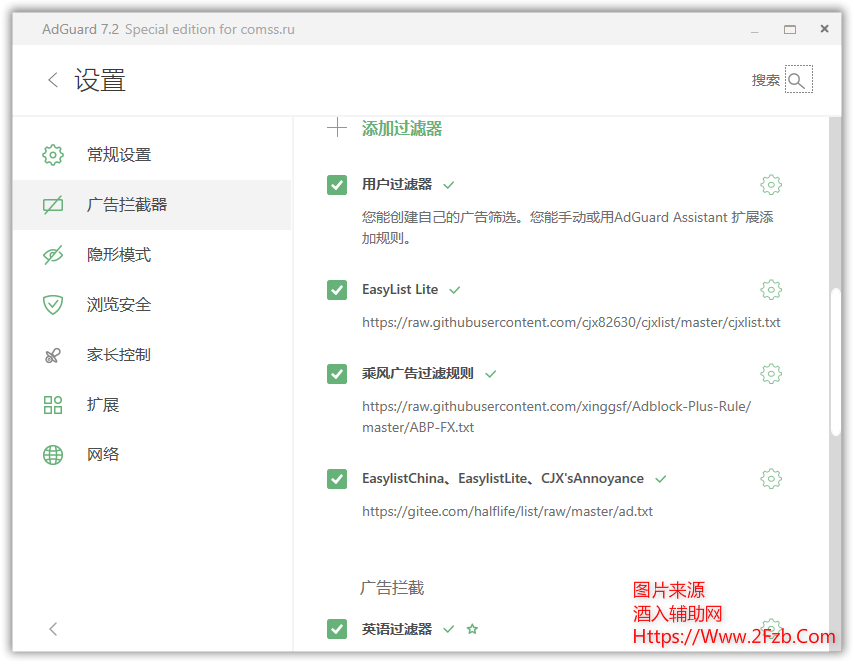Click the plus icon for 添加过滤器
This screenshot has width=854, height=664.
click(337, 128)
